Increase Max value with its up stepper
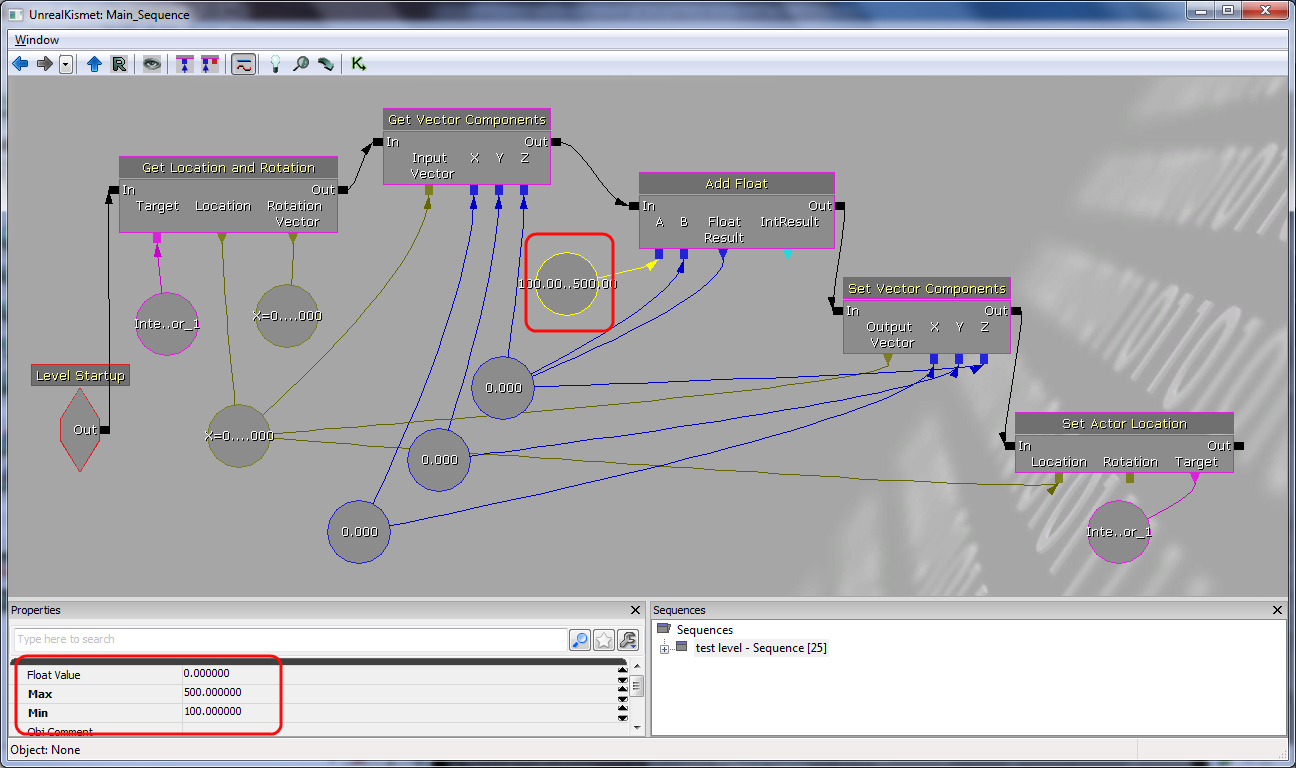The height and width of the screenshot is (768, 1296). tap(622, 689)
